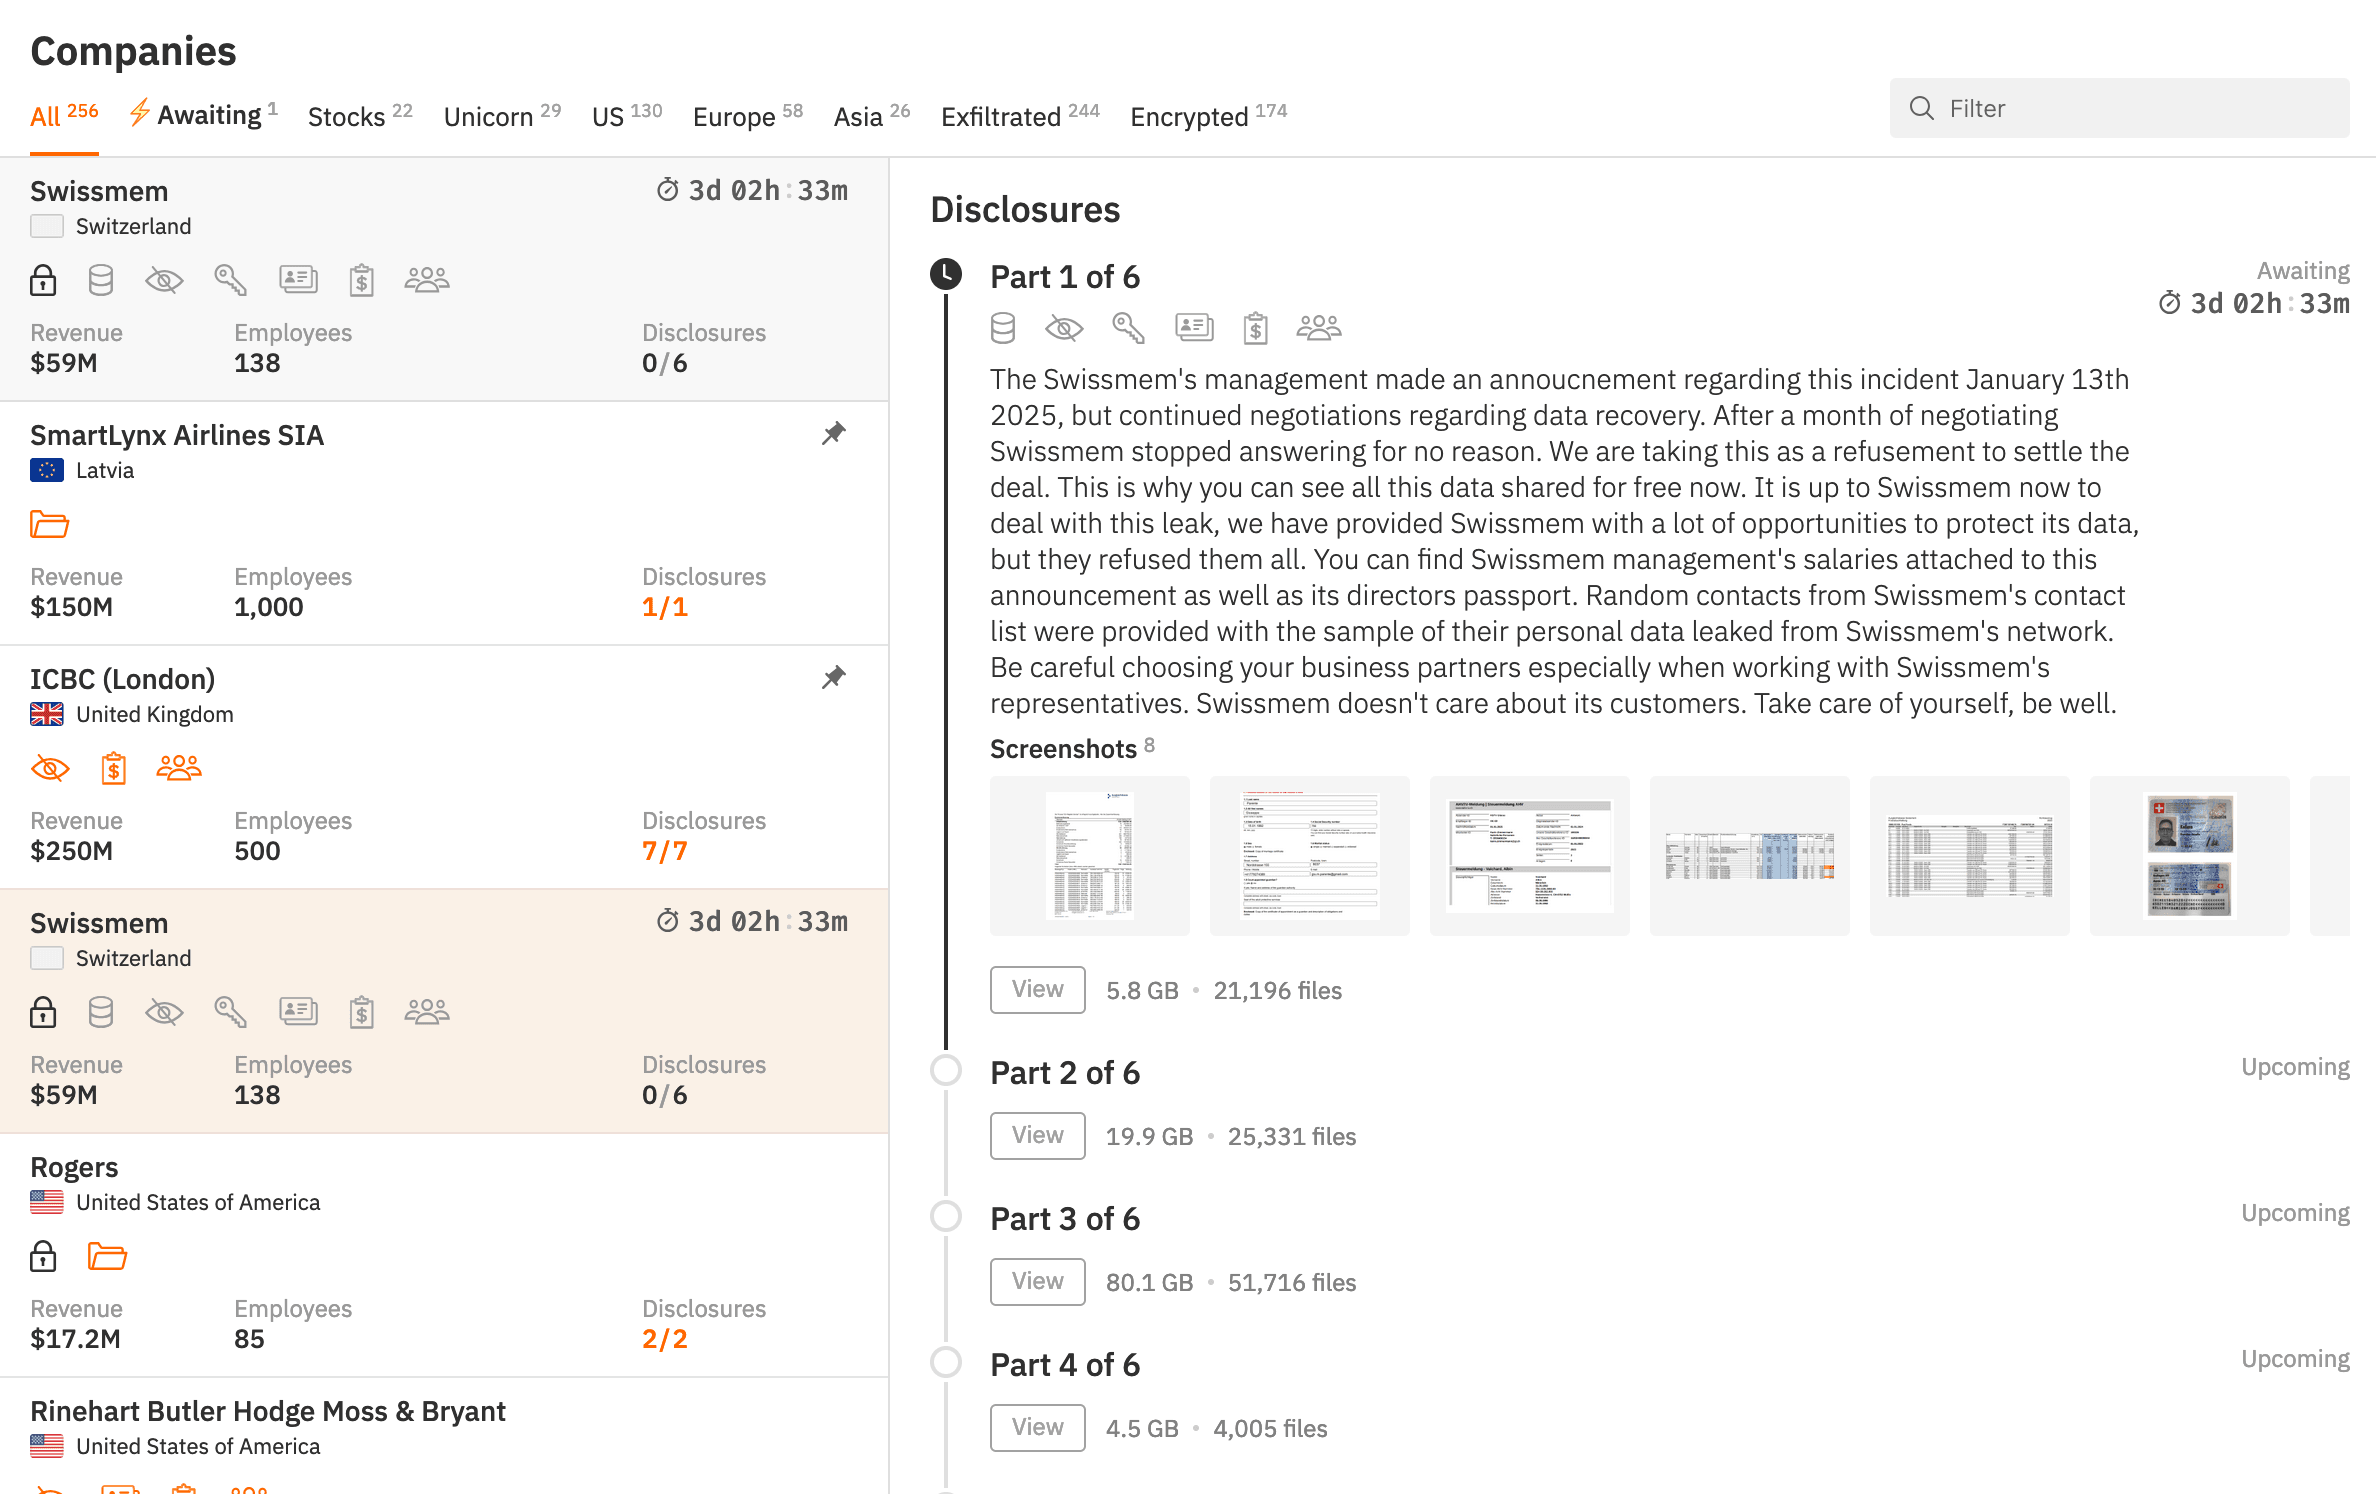This screenshot has height=1494, width=2376.
Task: Select the ICBC (London) company
Action: (x=444, y=767)
